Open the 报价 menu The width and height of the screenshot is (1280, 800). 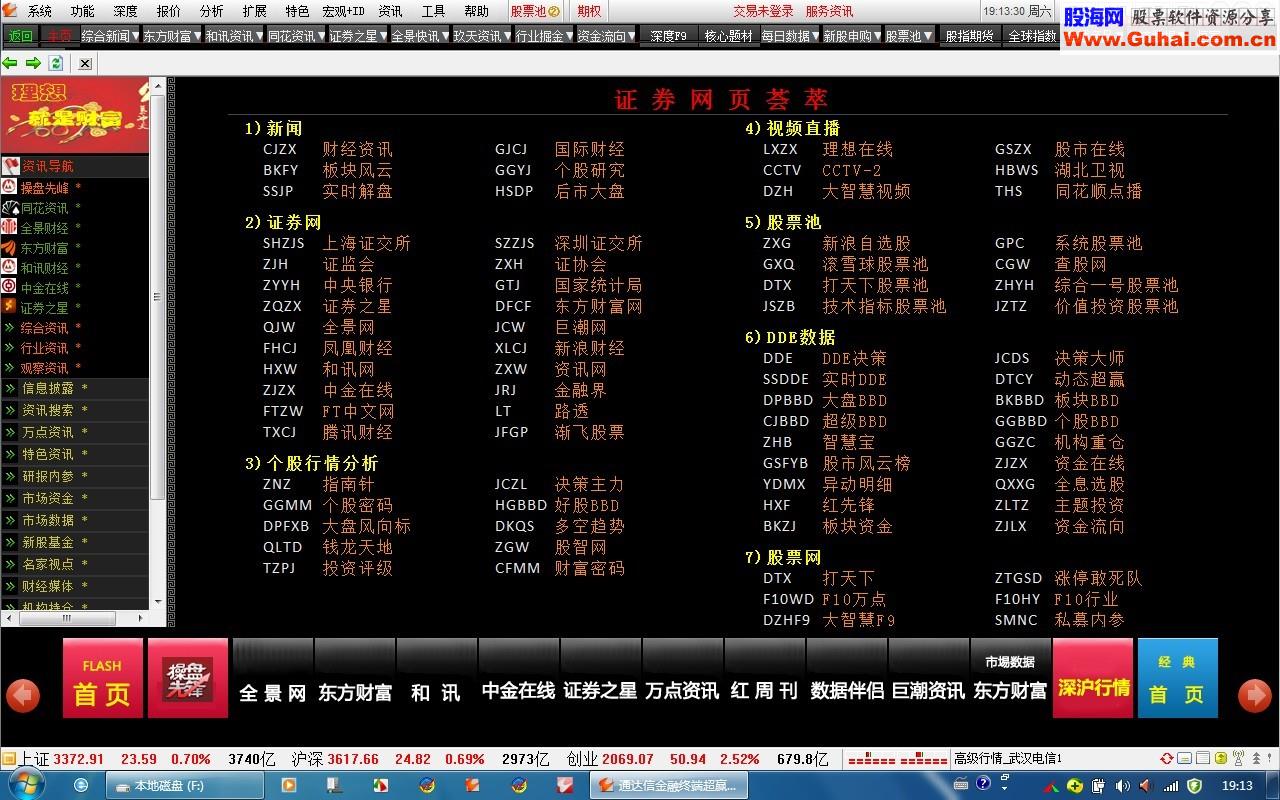pyautogui.click(x=168, y=11)
